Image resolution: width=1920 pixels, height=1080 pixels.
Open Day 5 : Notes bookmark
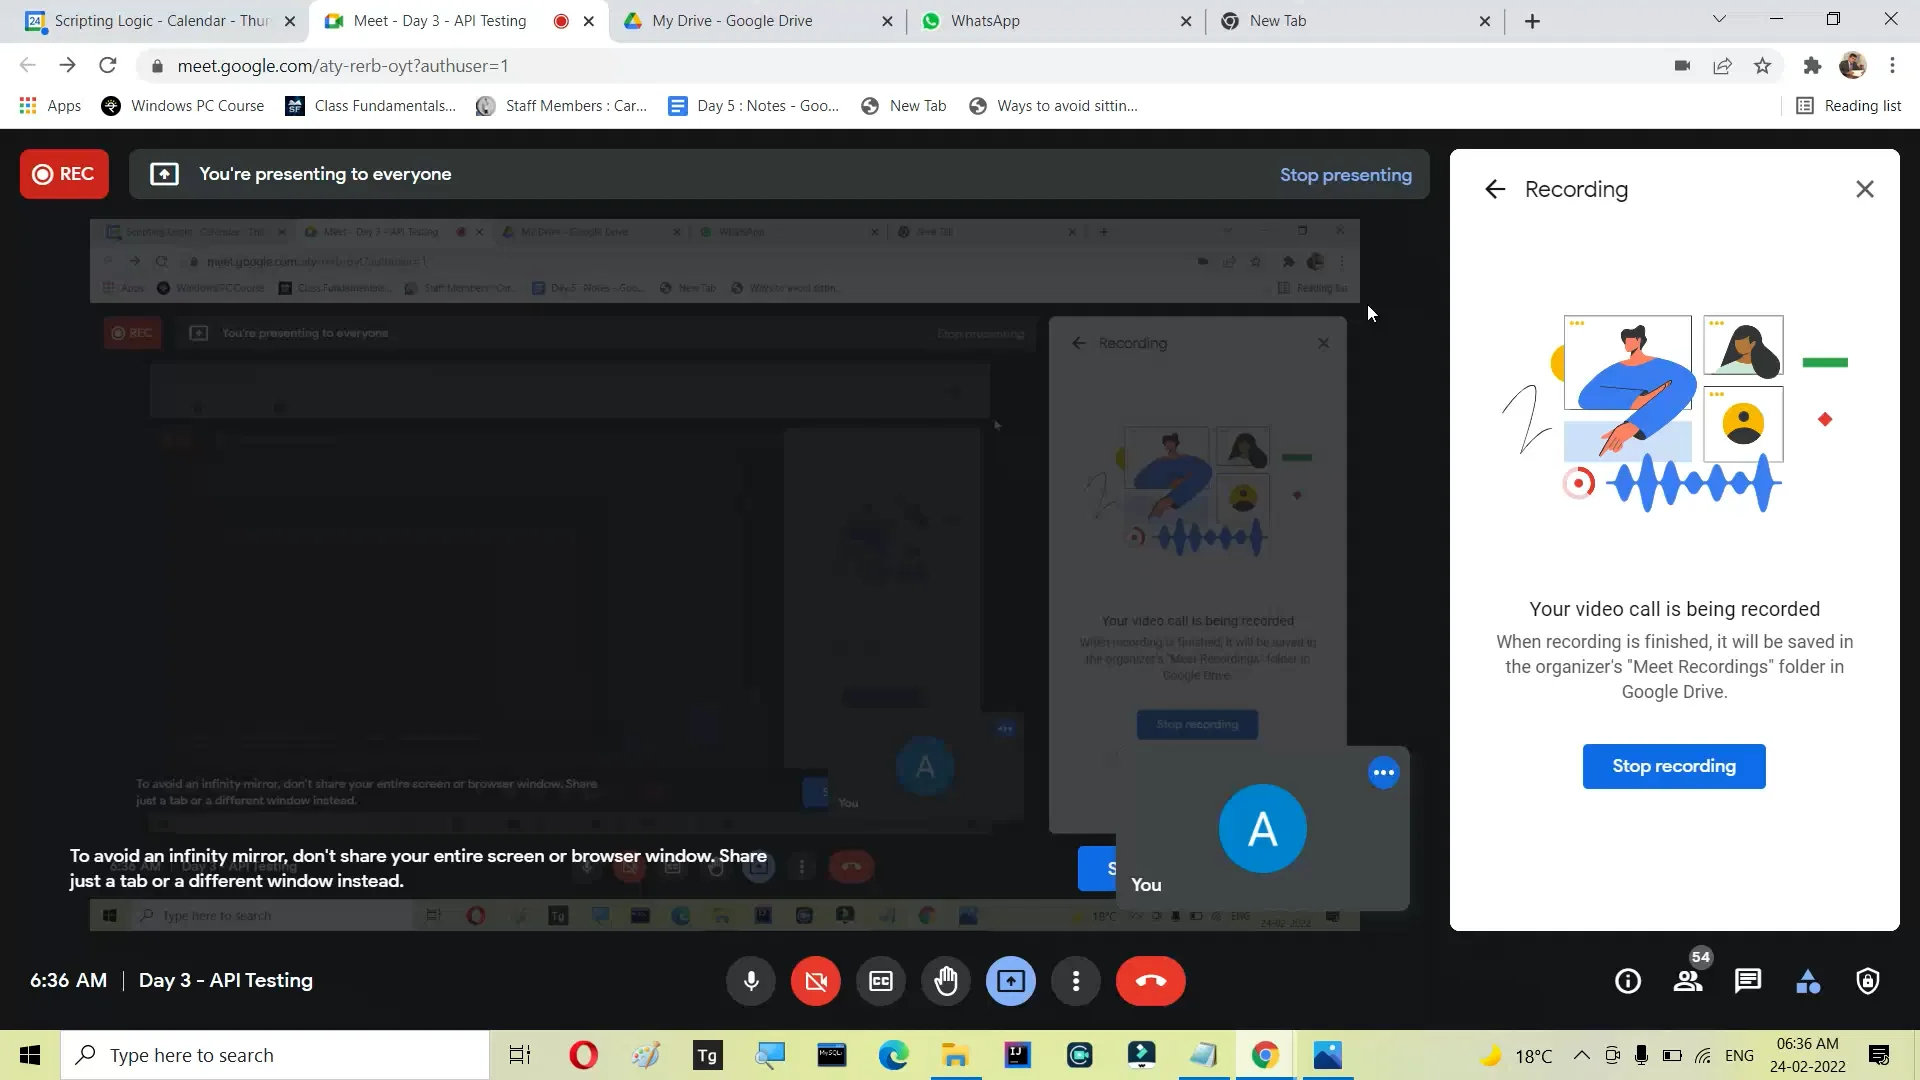(754, 106)
